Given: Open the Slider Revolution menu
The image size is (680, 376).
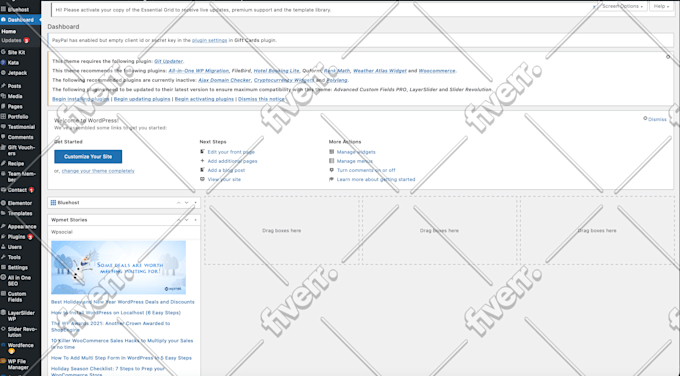Looking at the screenshot, I should click(x=20, y=332).
